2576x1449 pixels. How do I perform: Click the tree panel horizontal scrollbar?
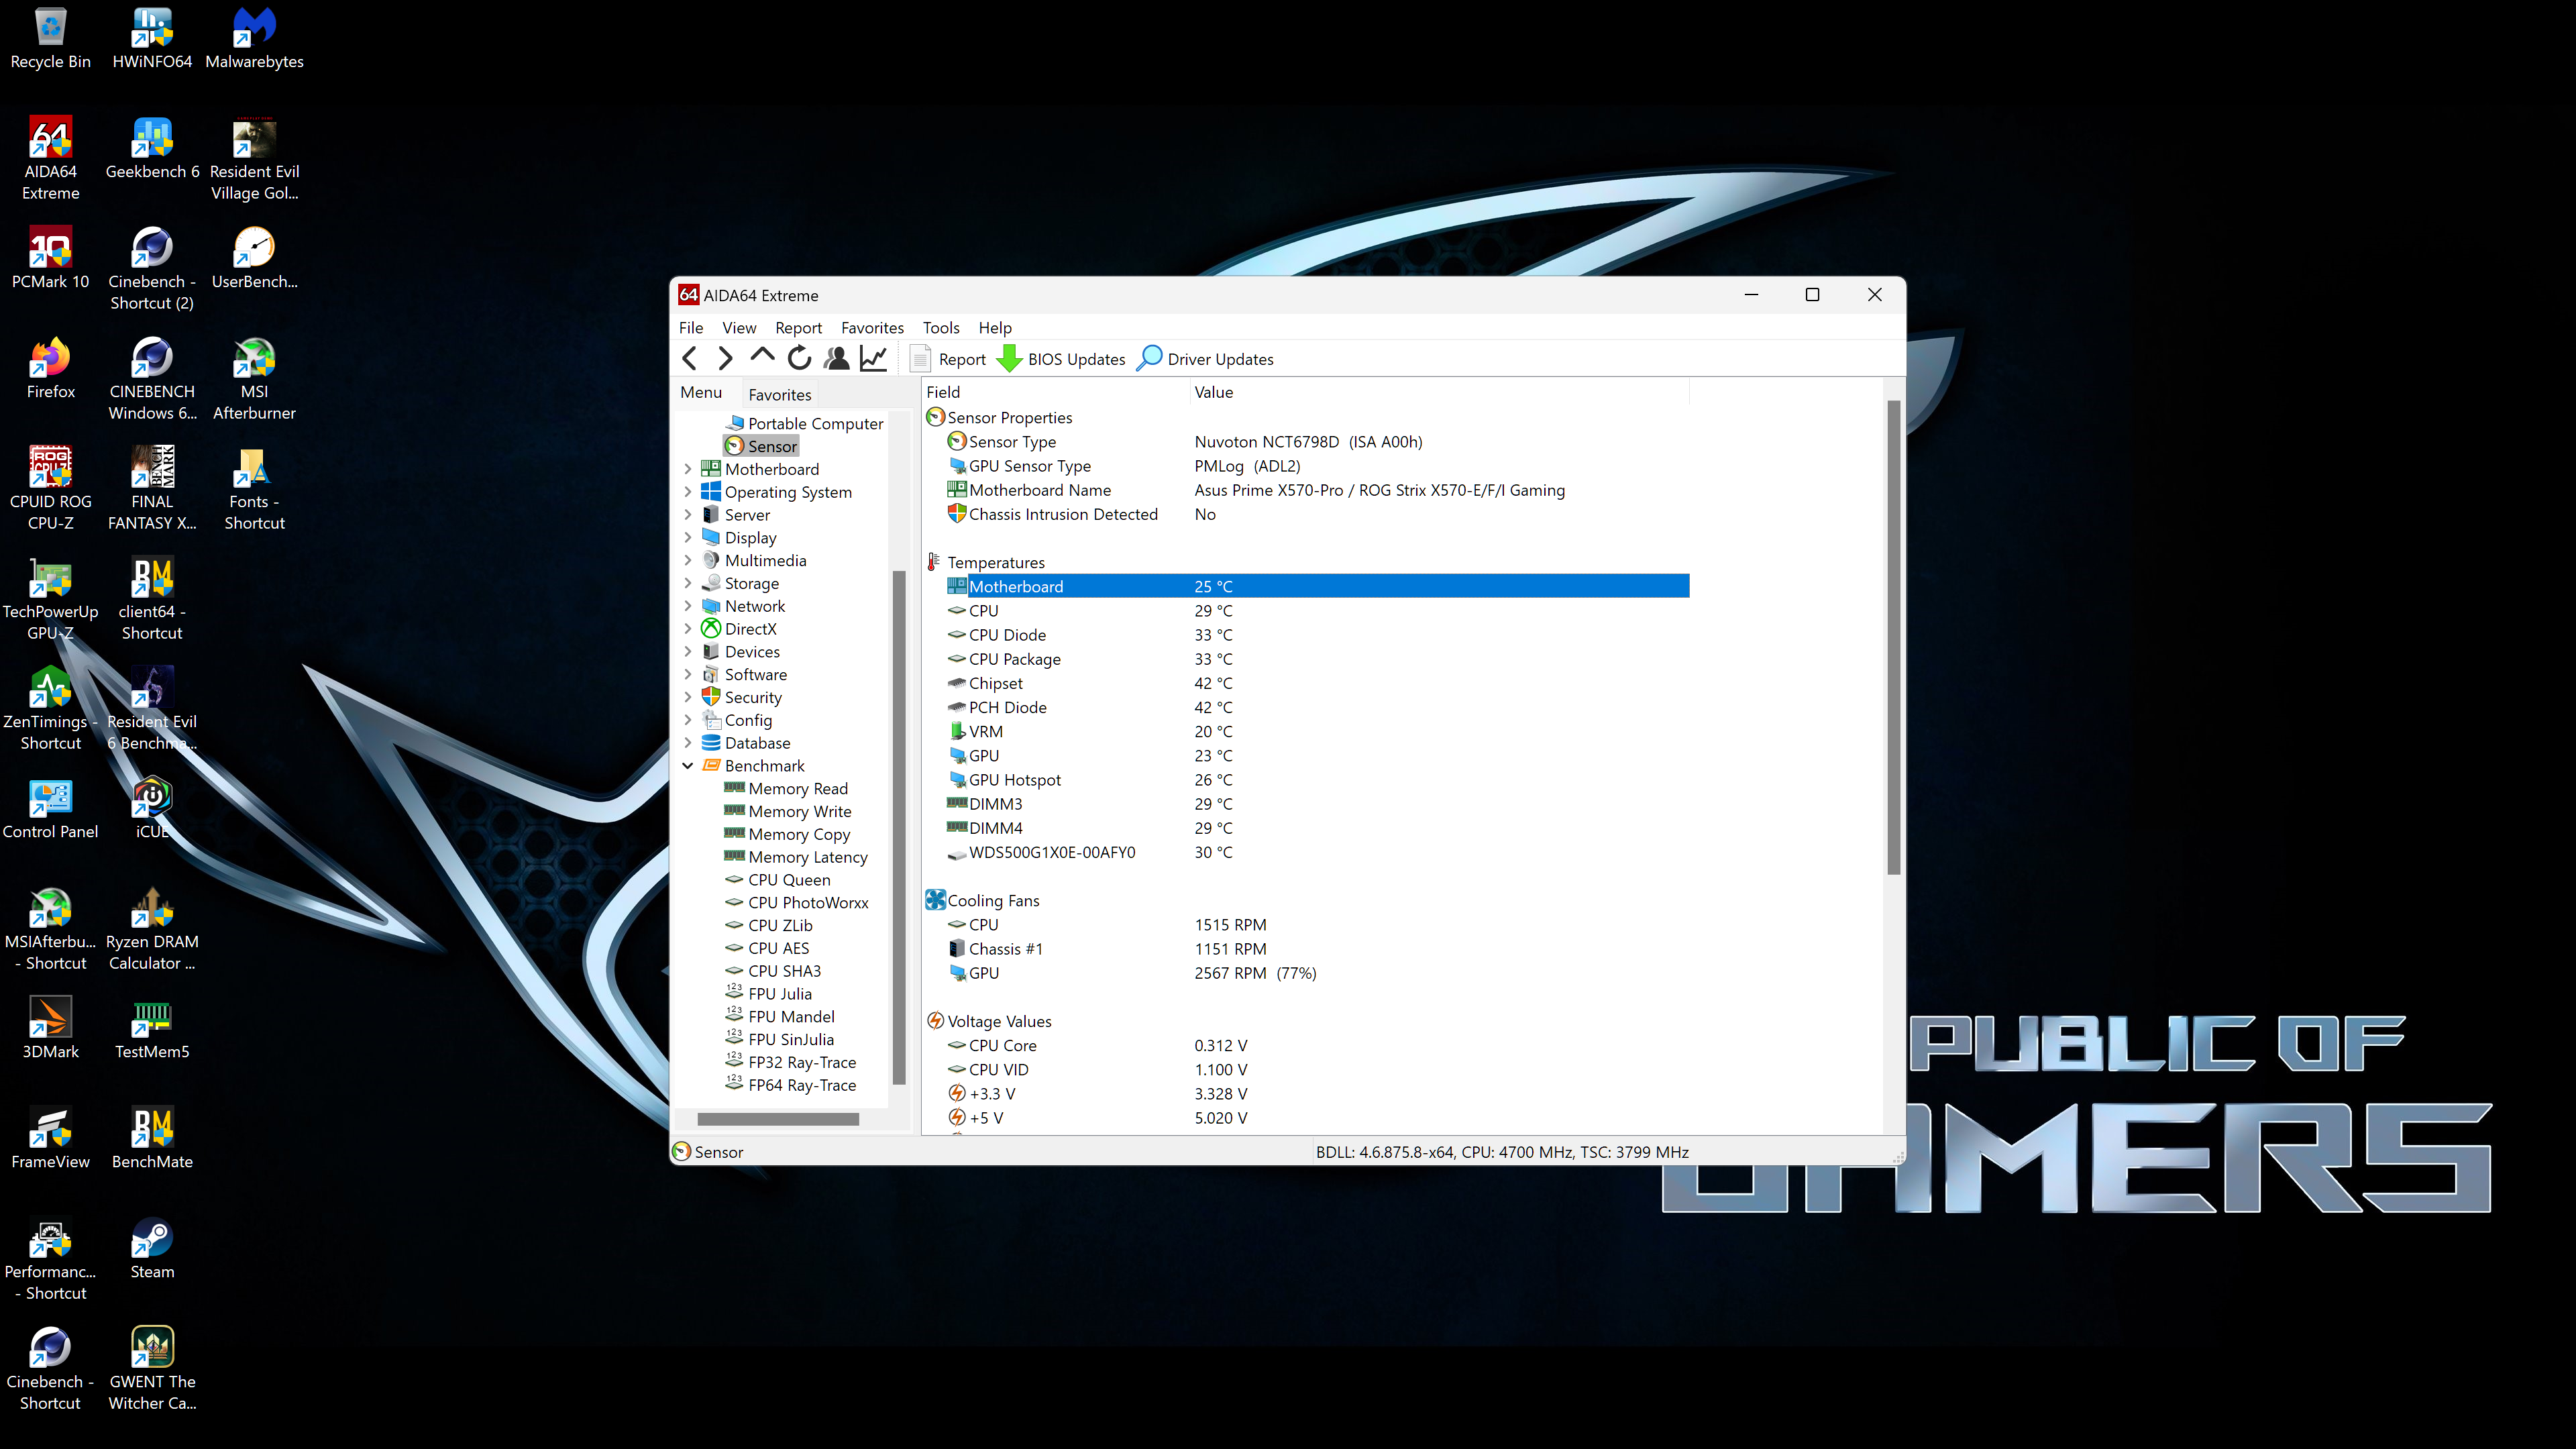click(x=778, y=1119)
